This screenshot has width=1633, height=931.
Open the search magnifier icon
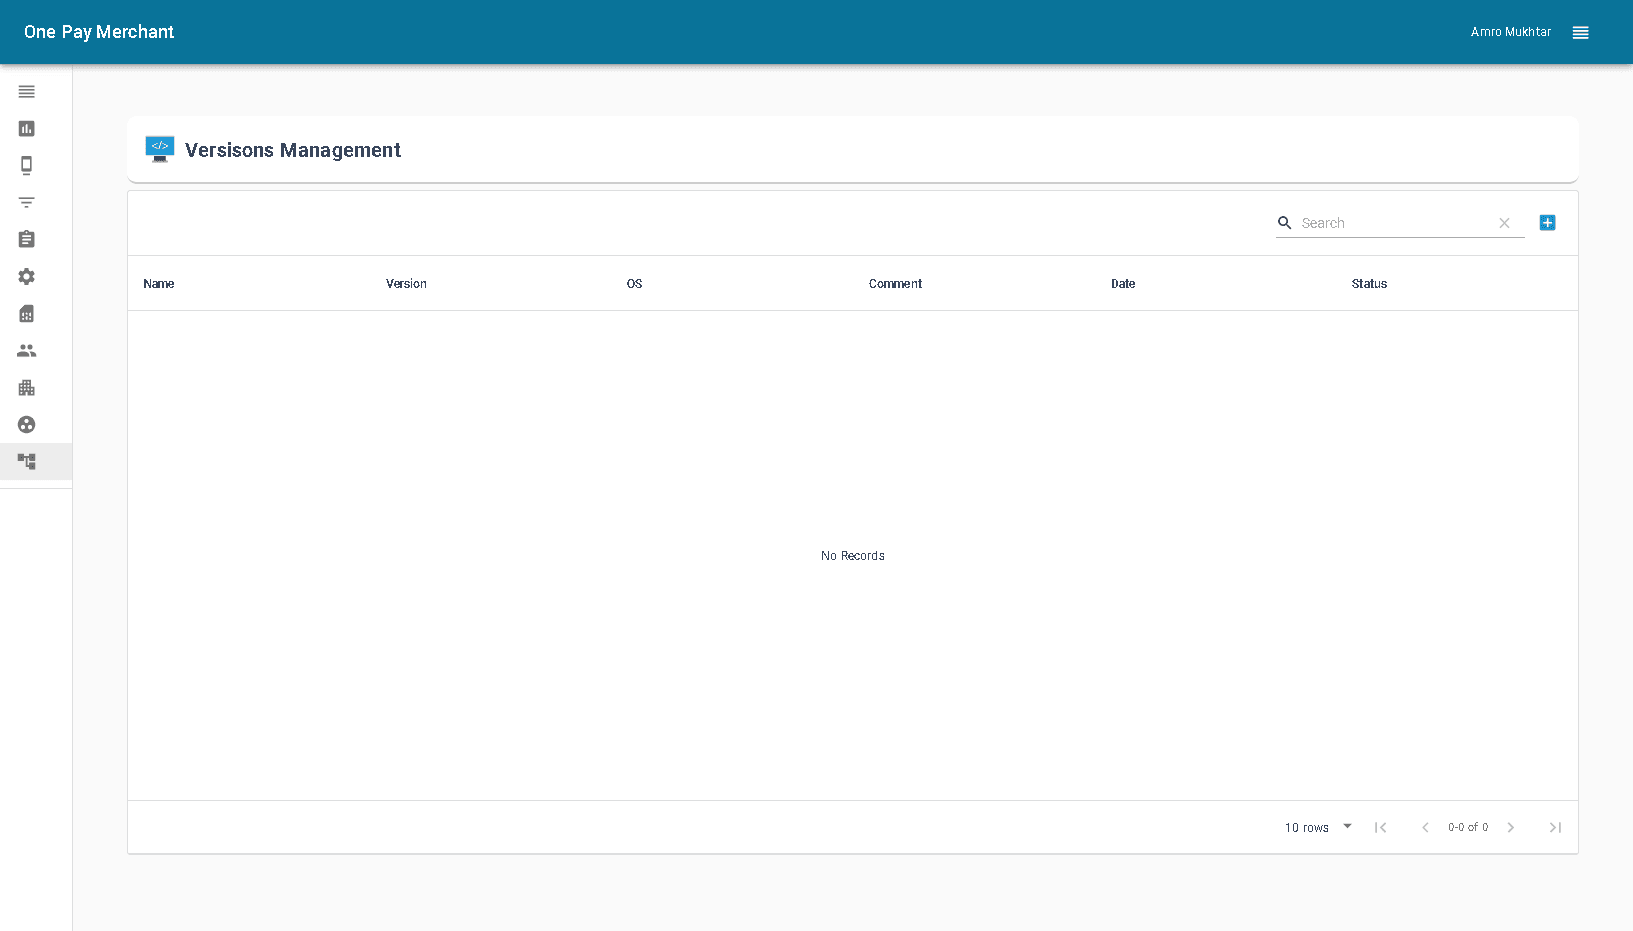coord(1284,223)
